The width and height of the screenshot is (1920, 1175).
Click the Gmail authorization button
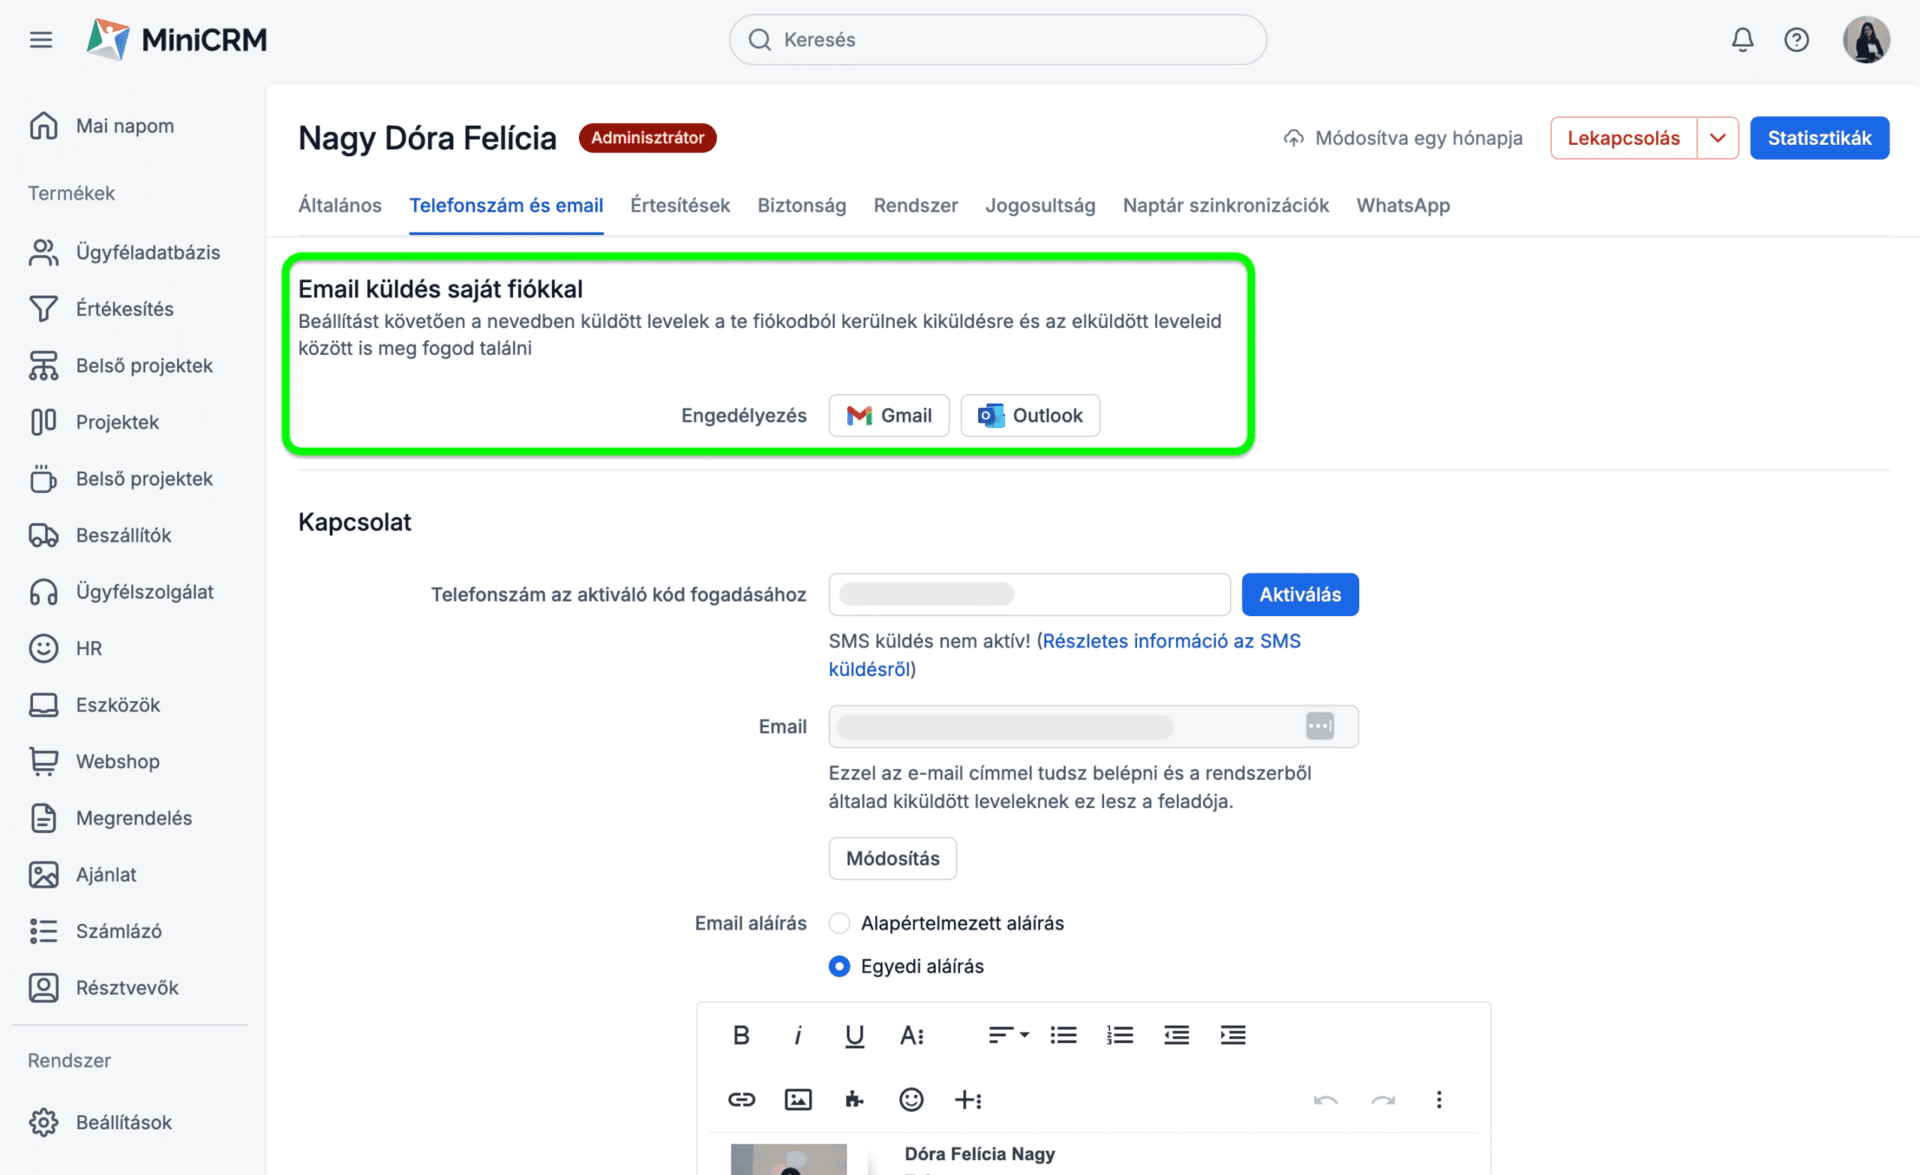pos(888,415)
